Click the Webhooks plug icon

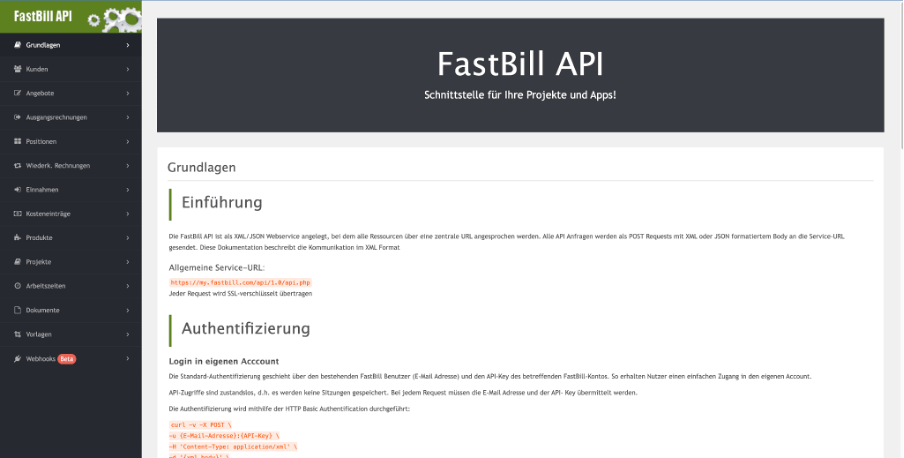pyautogui.click(x=17, y=359)
